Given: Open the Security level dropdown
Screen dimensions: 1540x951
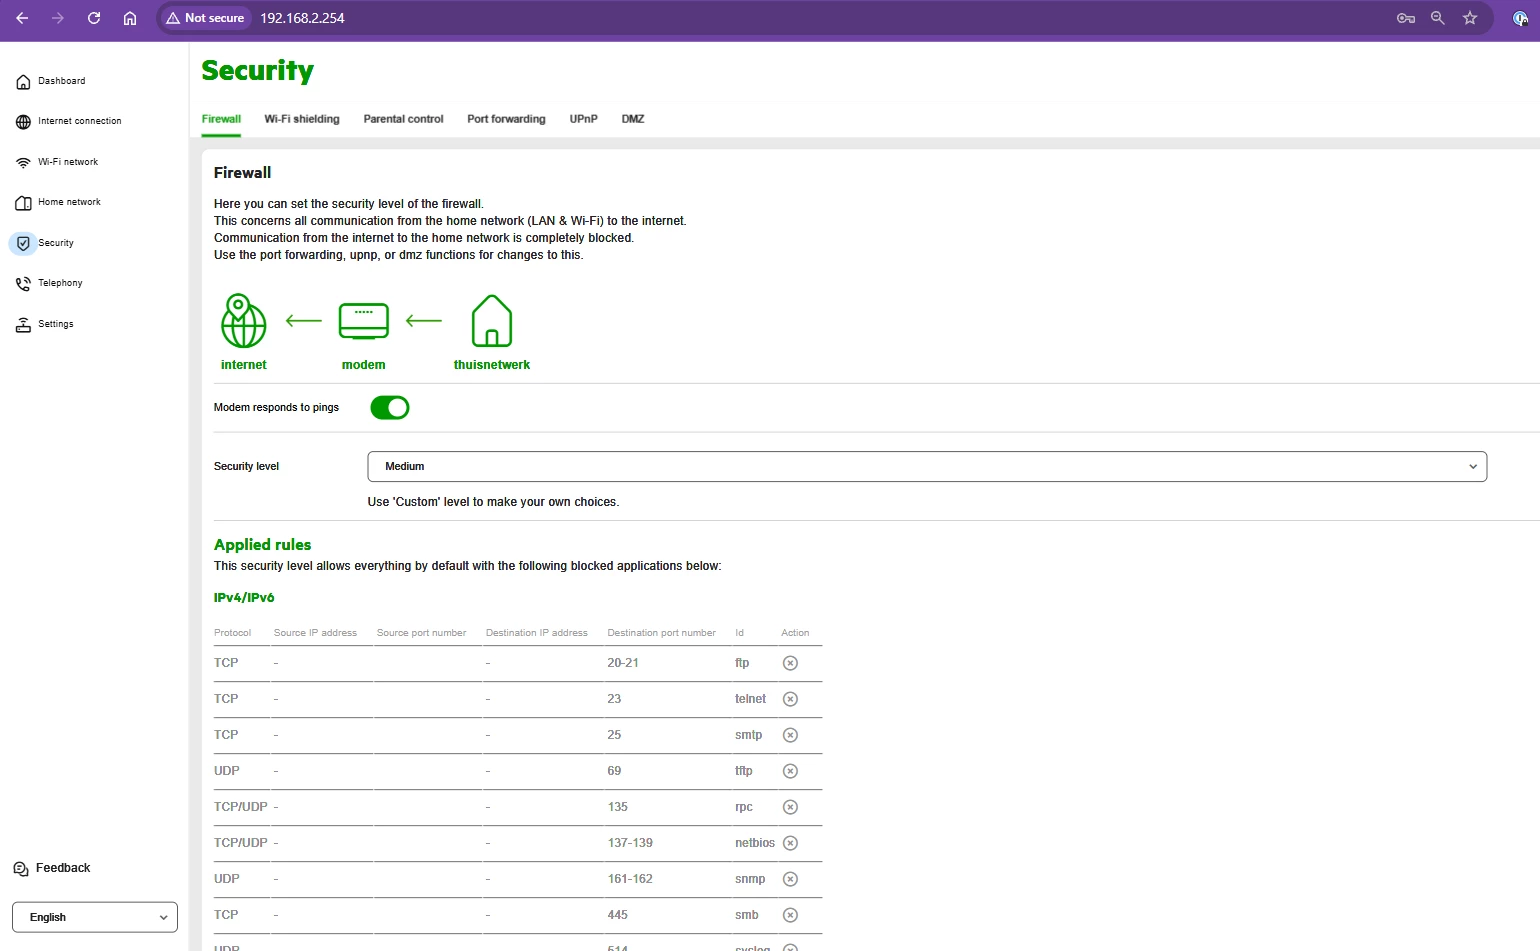Looking at the screenshot, I should click(x=927, y=467).
